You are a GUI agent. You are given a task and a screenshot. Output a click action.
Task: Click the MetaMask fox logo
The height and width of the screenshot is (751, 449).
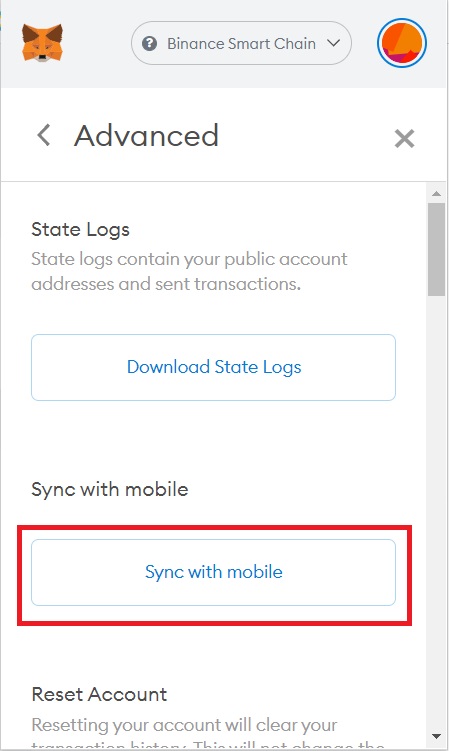[42, 43]
